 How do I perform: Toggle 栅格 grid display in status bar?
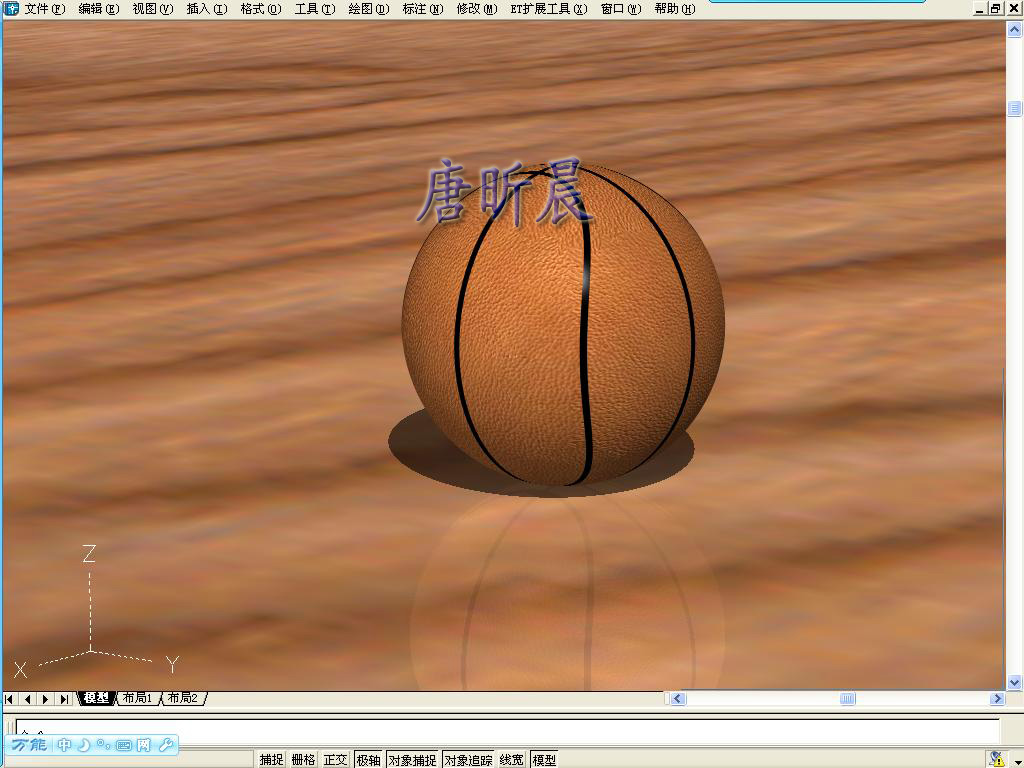303,760
